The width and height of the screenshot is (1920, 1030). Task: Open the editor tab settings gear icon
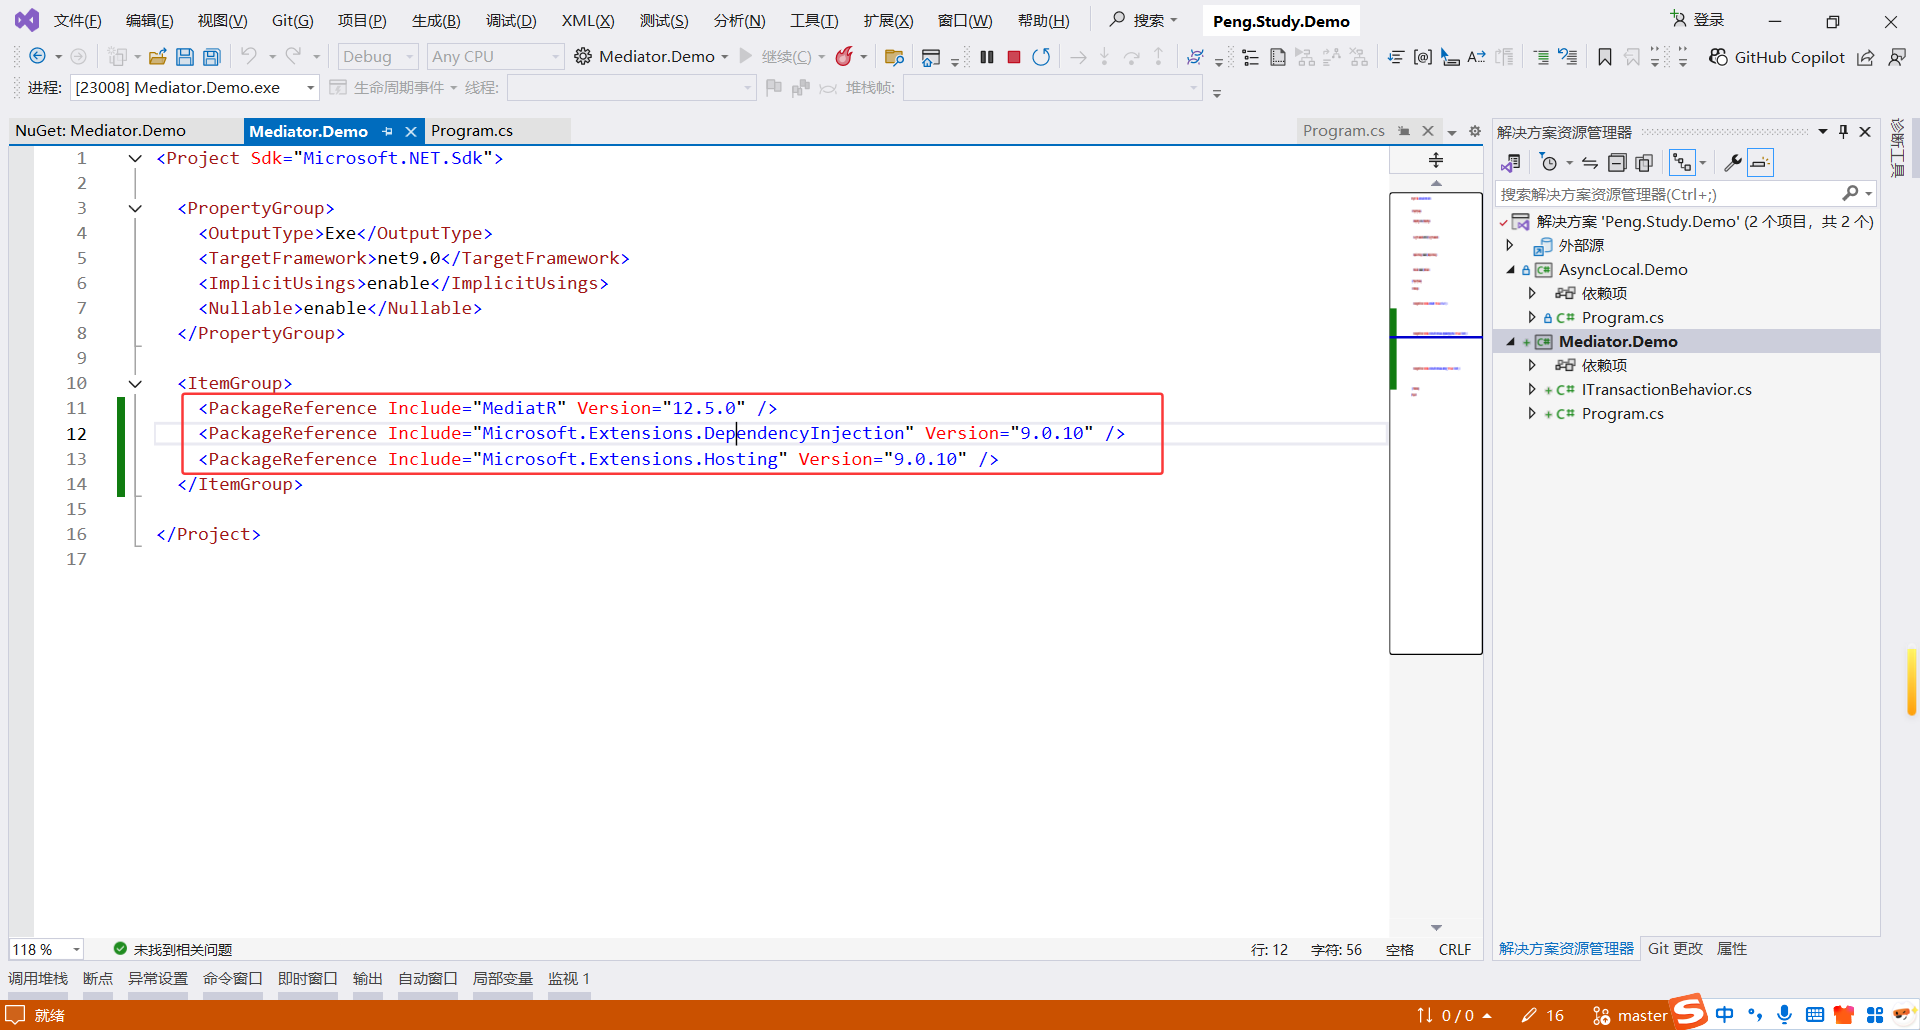point(1475,131)
